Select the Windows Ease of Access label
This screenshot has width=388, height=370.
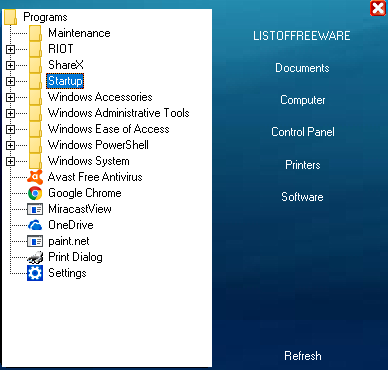109,129
